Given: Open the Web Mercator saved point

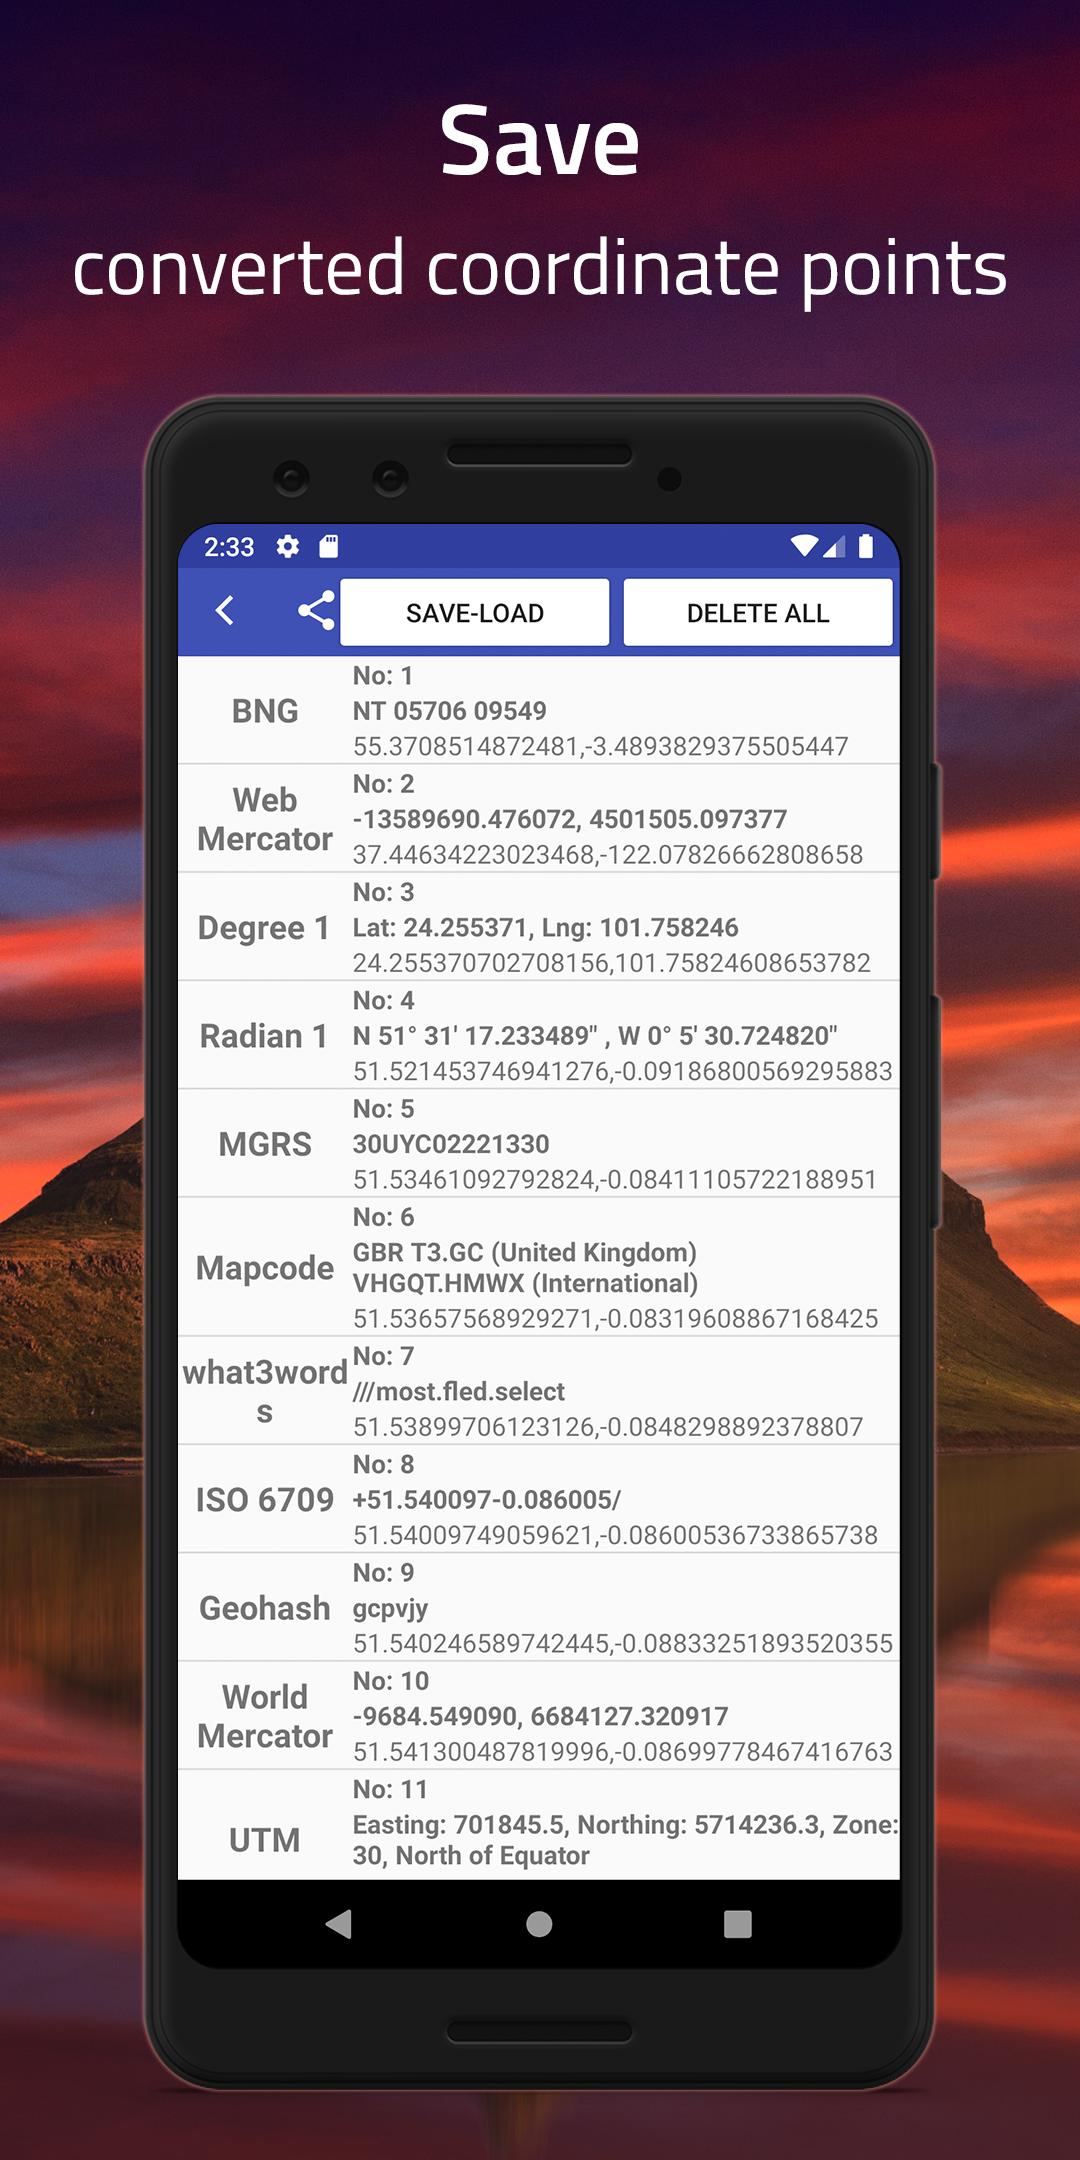Looking at the screenshot, I should [x=539, y=819].
